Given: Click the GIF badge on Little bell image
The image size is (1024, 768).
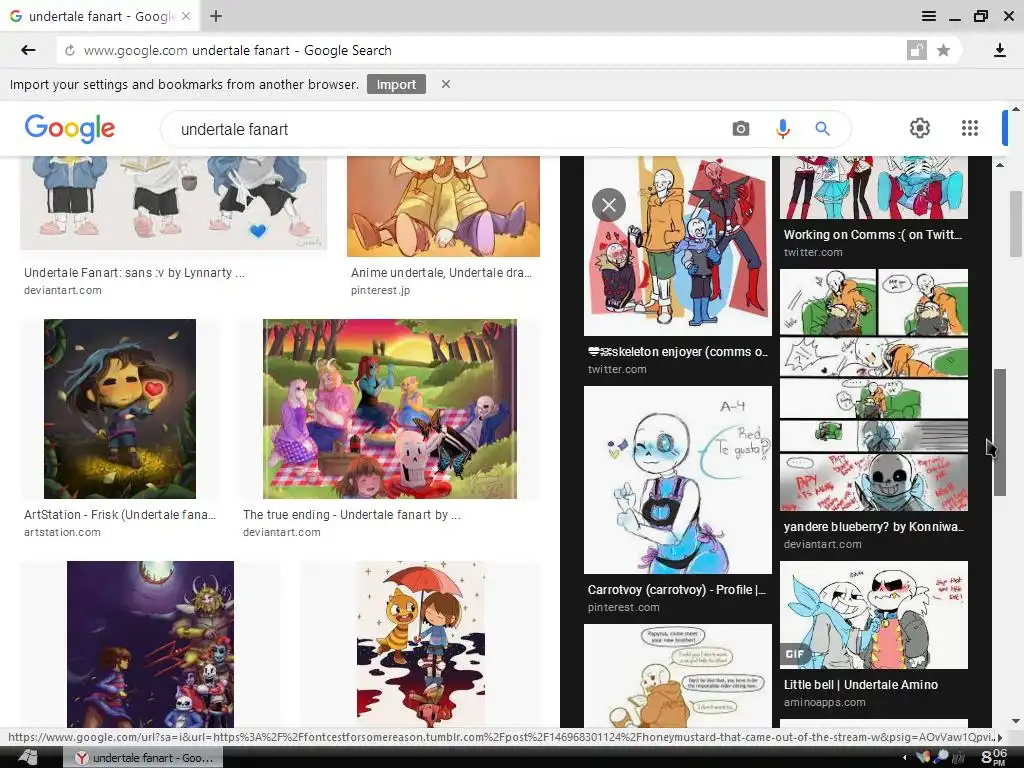Looking at the screenshot, I should coord(795,654).
